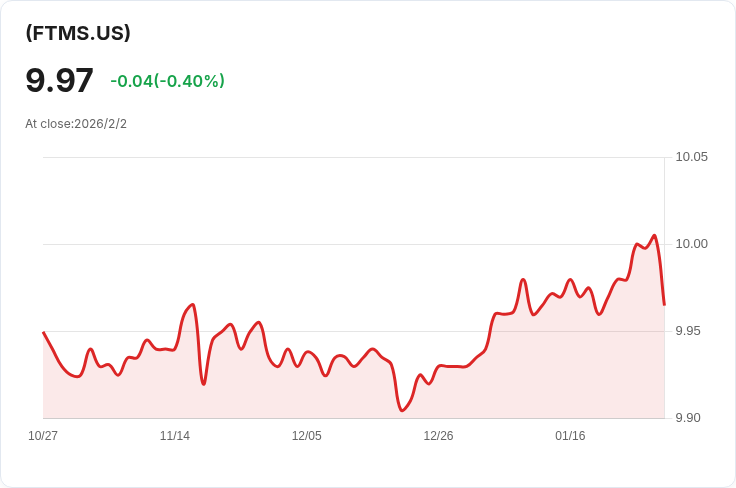Click the 10.00 price level label
Screen dimensions: 736x488
point(691,244)
